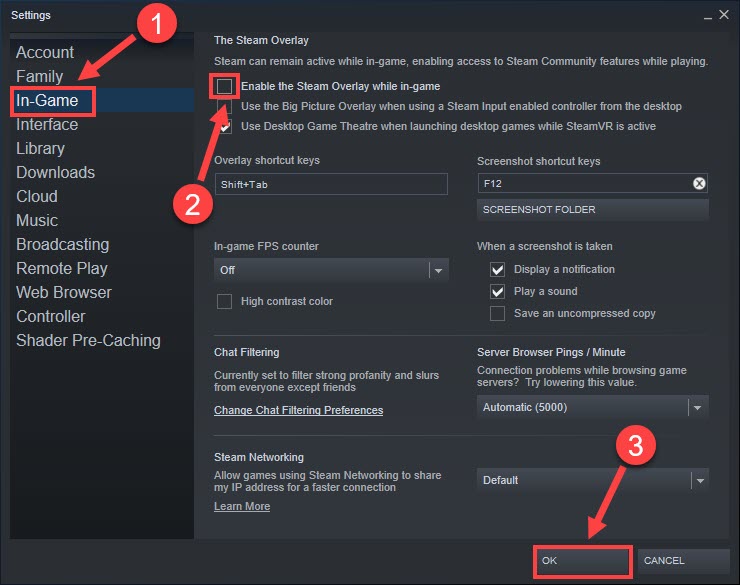Enable the Steam Overlay while in-game checkbox
740x585 pixels.
coord(224,86)
